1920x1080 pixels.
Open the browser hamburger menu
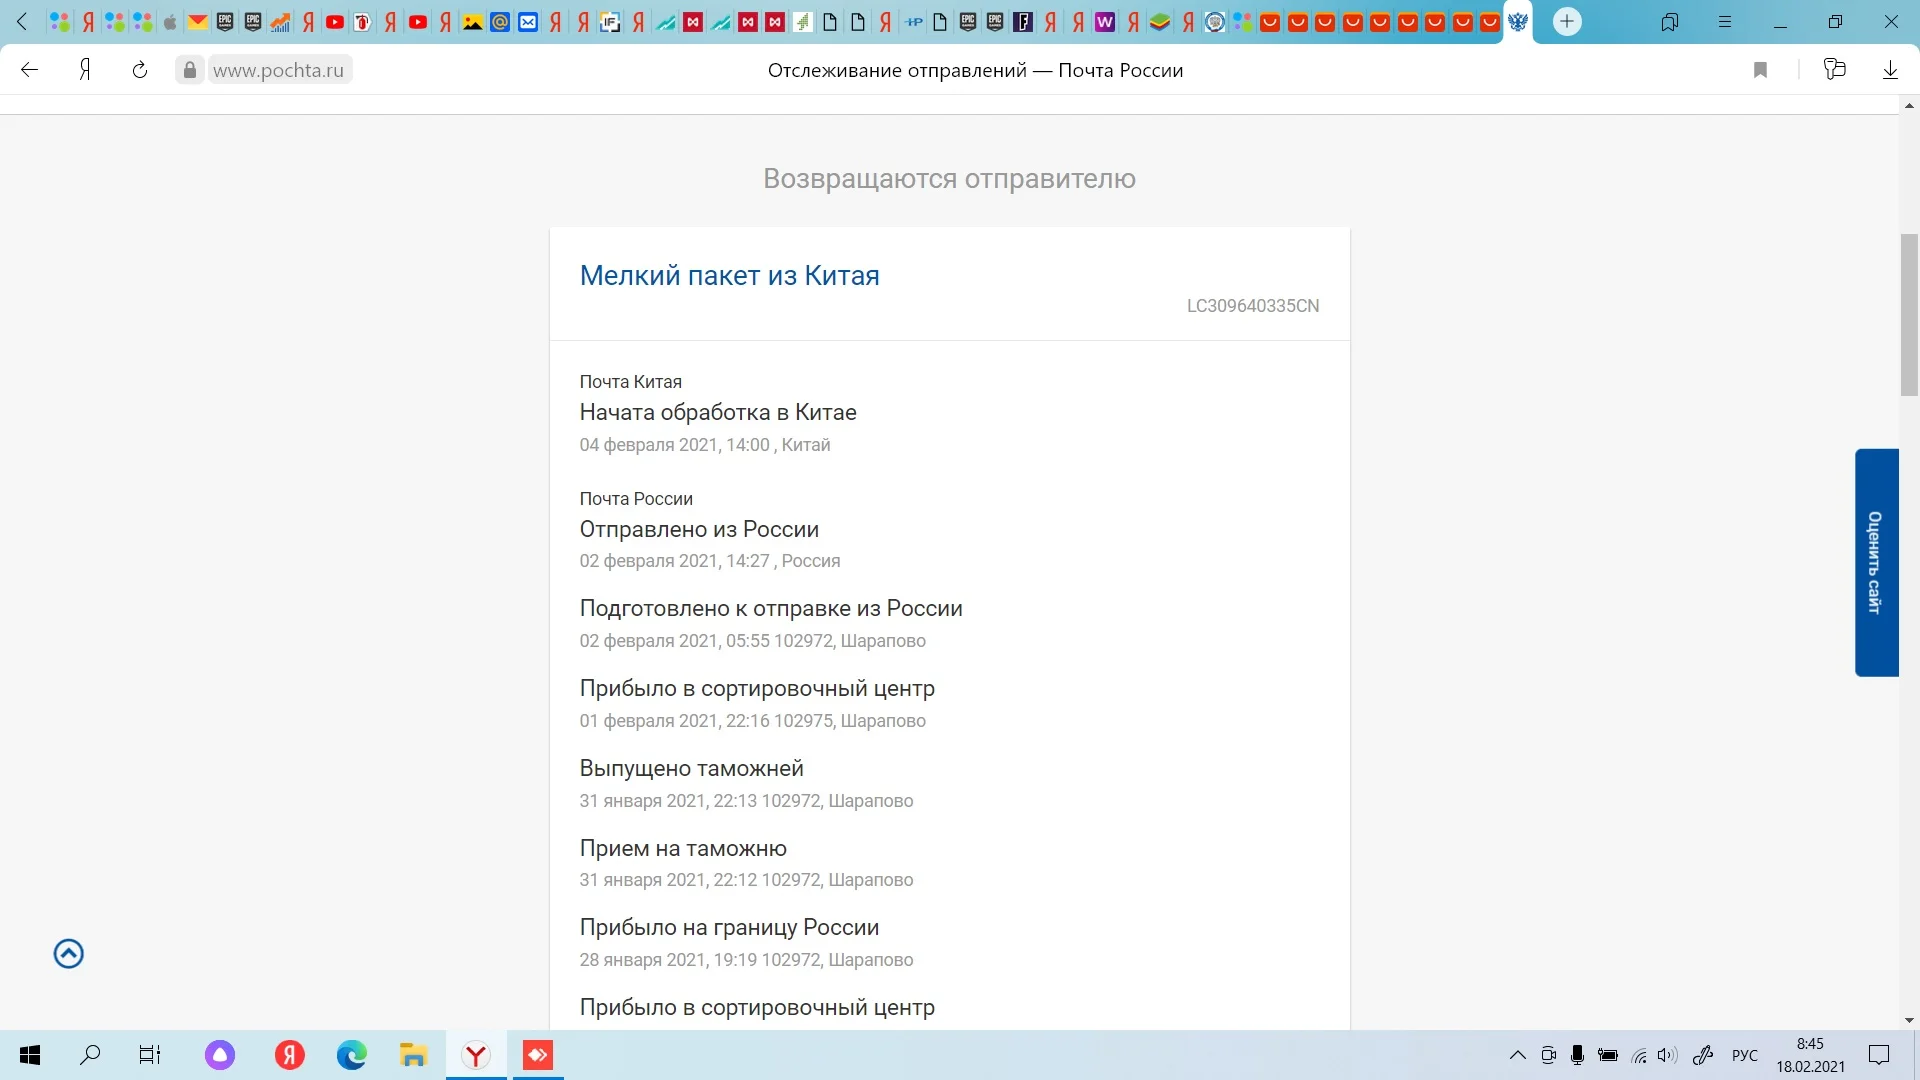[1725, 21]
